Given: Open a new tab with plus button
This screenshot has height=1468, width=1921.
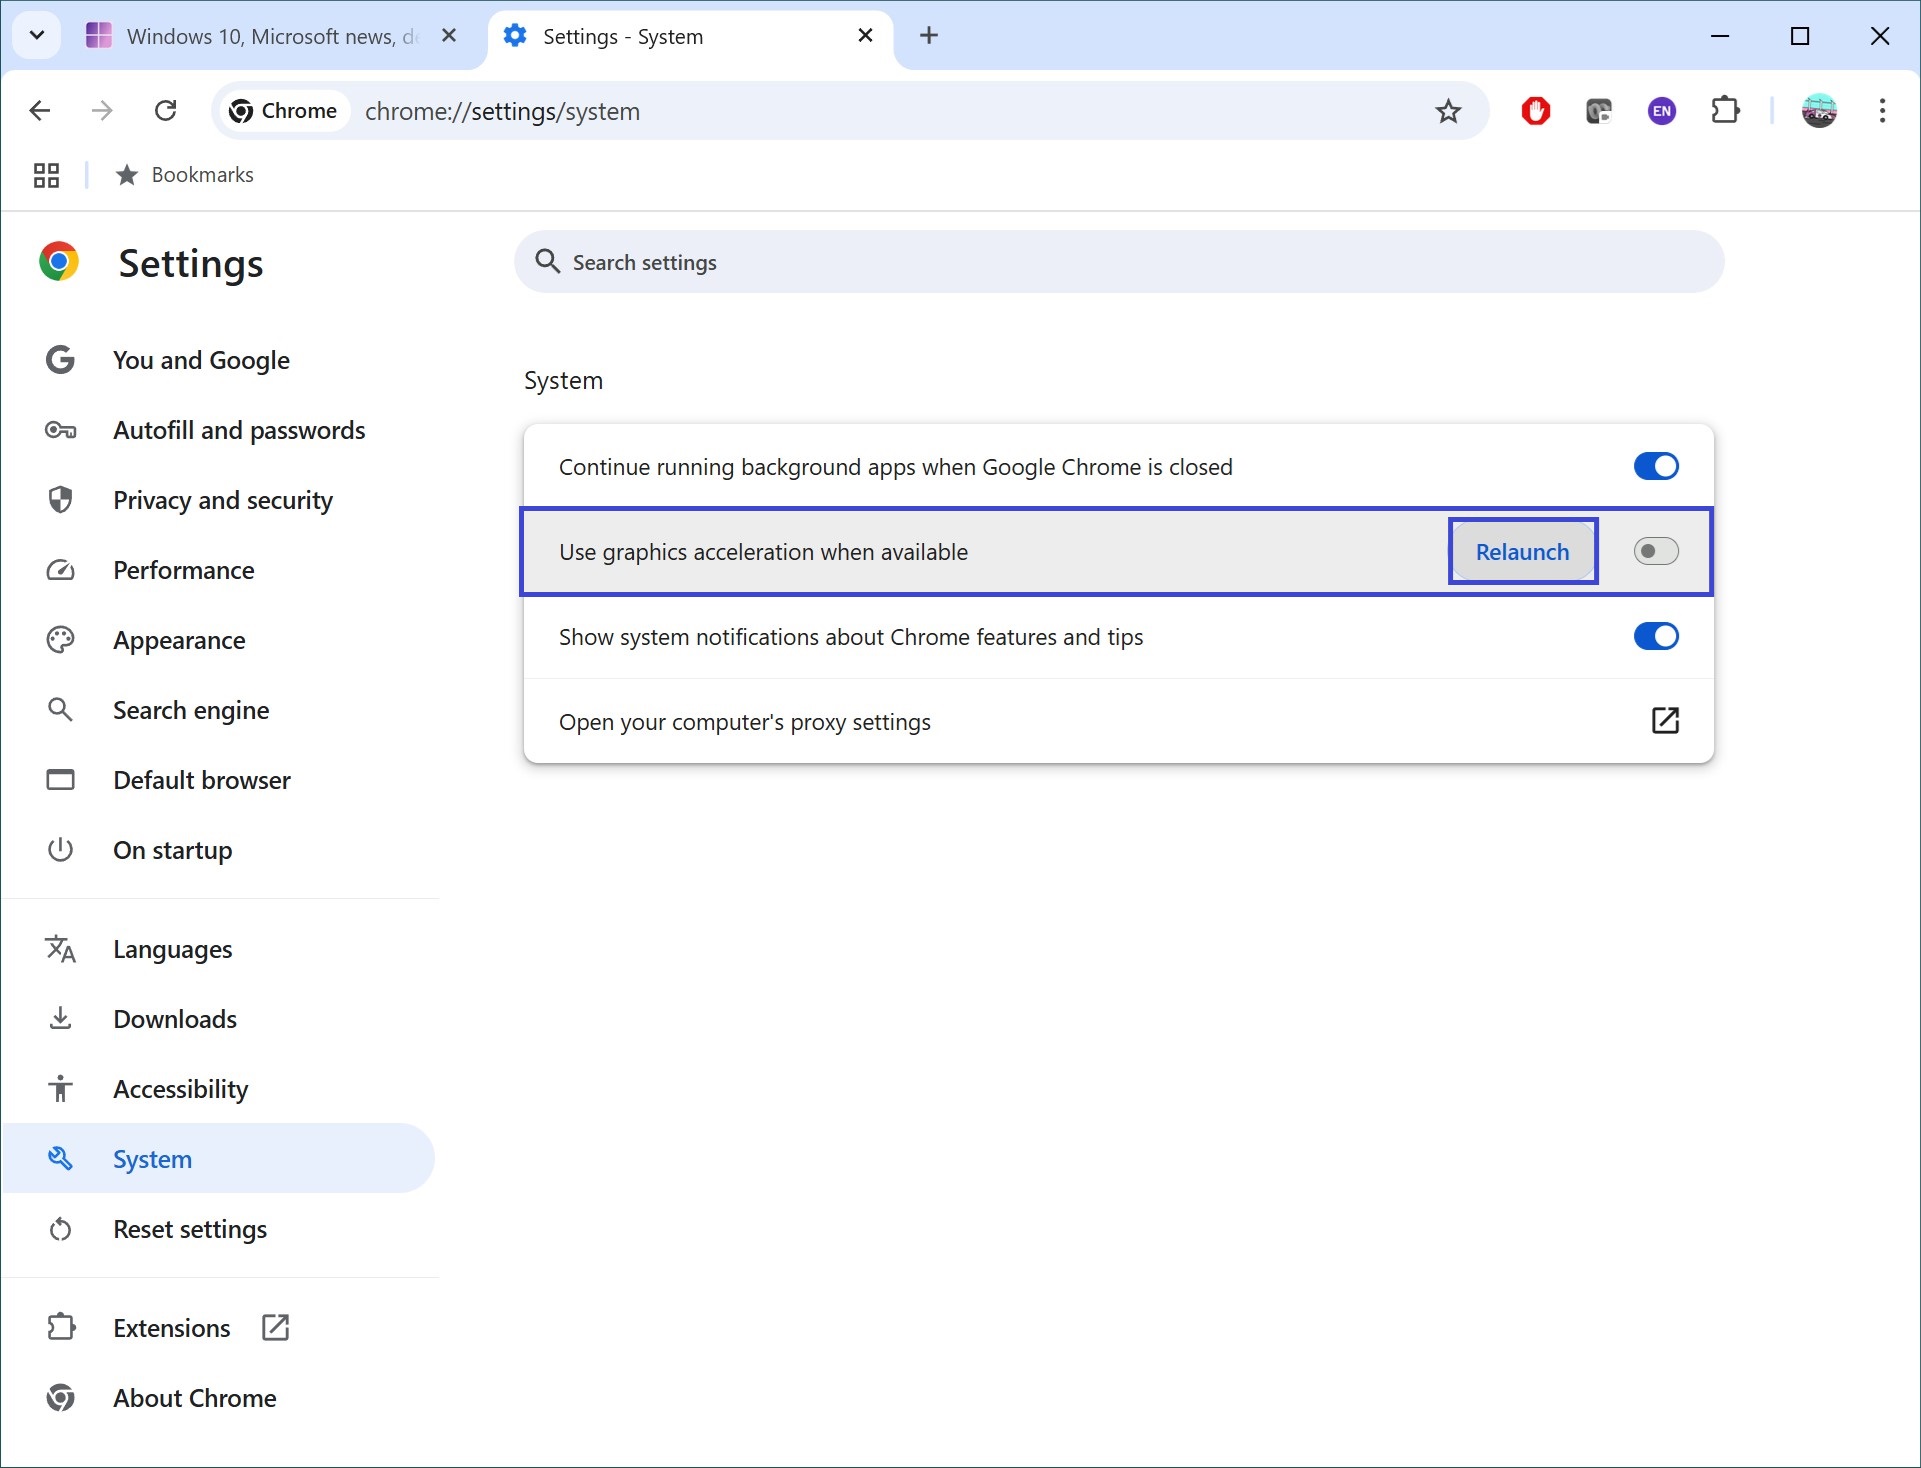Looking at the screenshot, I should pyautogui.click(x=929, y=36).
